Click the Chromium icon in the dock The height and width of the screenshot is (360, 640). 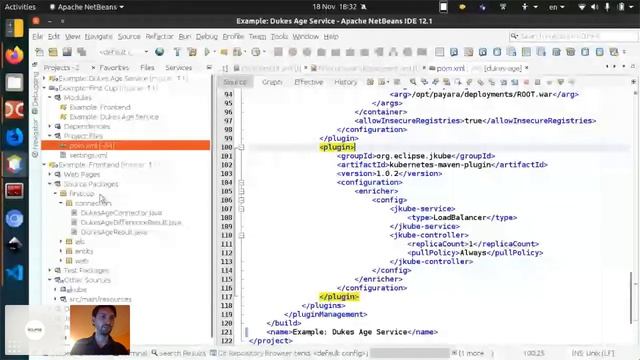14,218
